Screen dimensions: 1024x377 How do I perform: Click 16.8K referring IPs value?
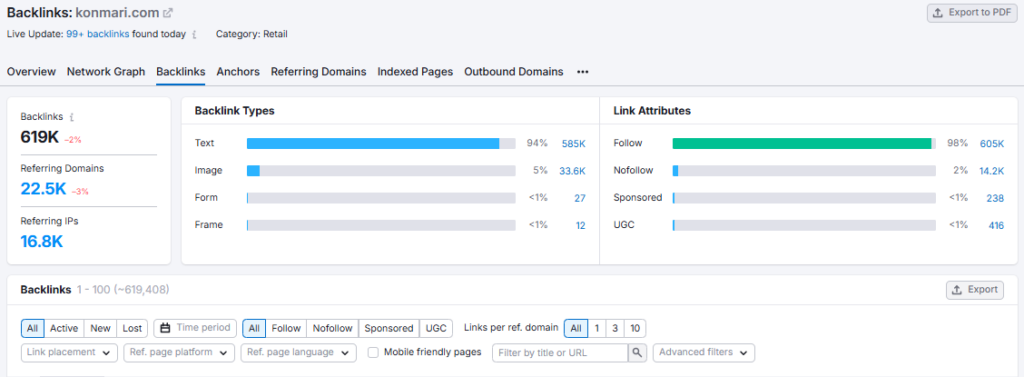pyautogui.click(x=42, y=242)
